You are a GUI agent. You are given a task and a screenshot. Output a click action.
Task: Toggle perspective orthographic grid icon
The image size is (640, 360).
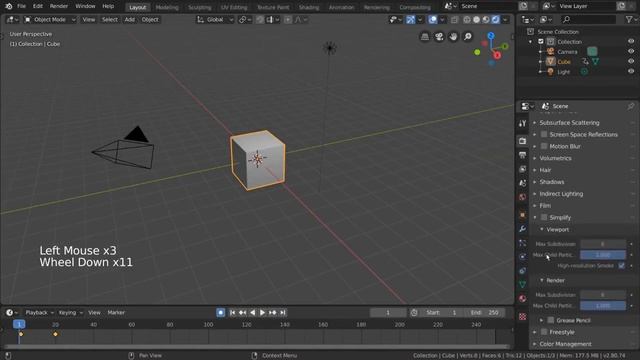[425, 37]
